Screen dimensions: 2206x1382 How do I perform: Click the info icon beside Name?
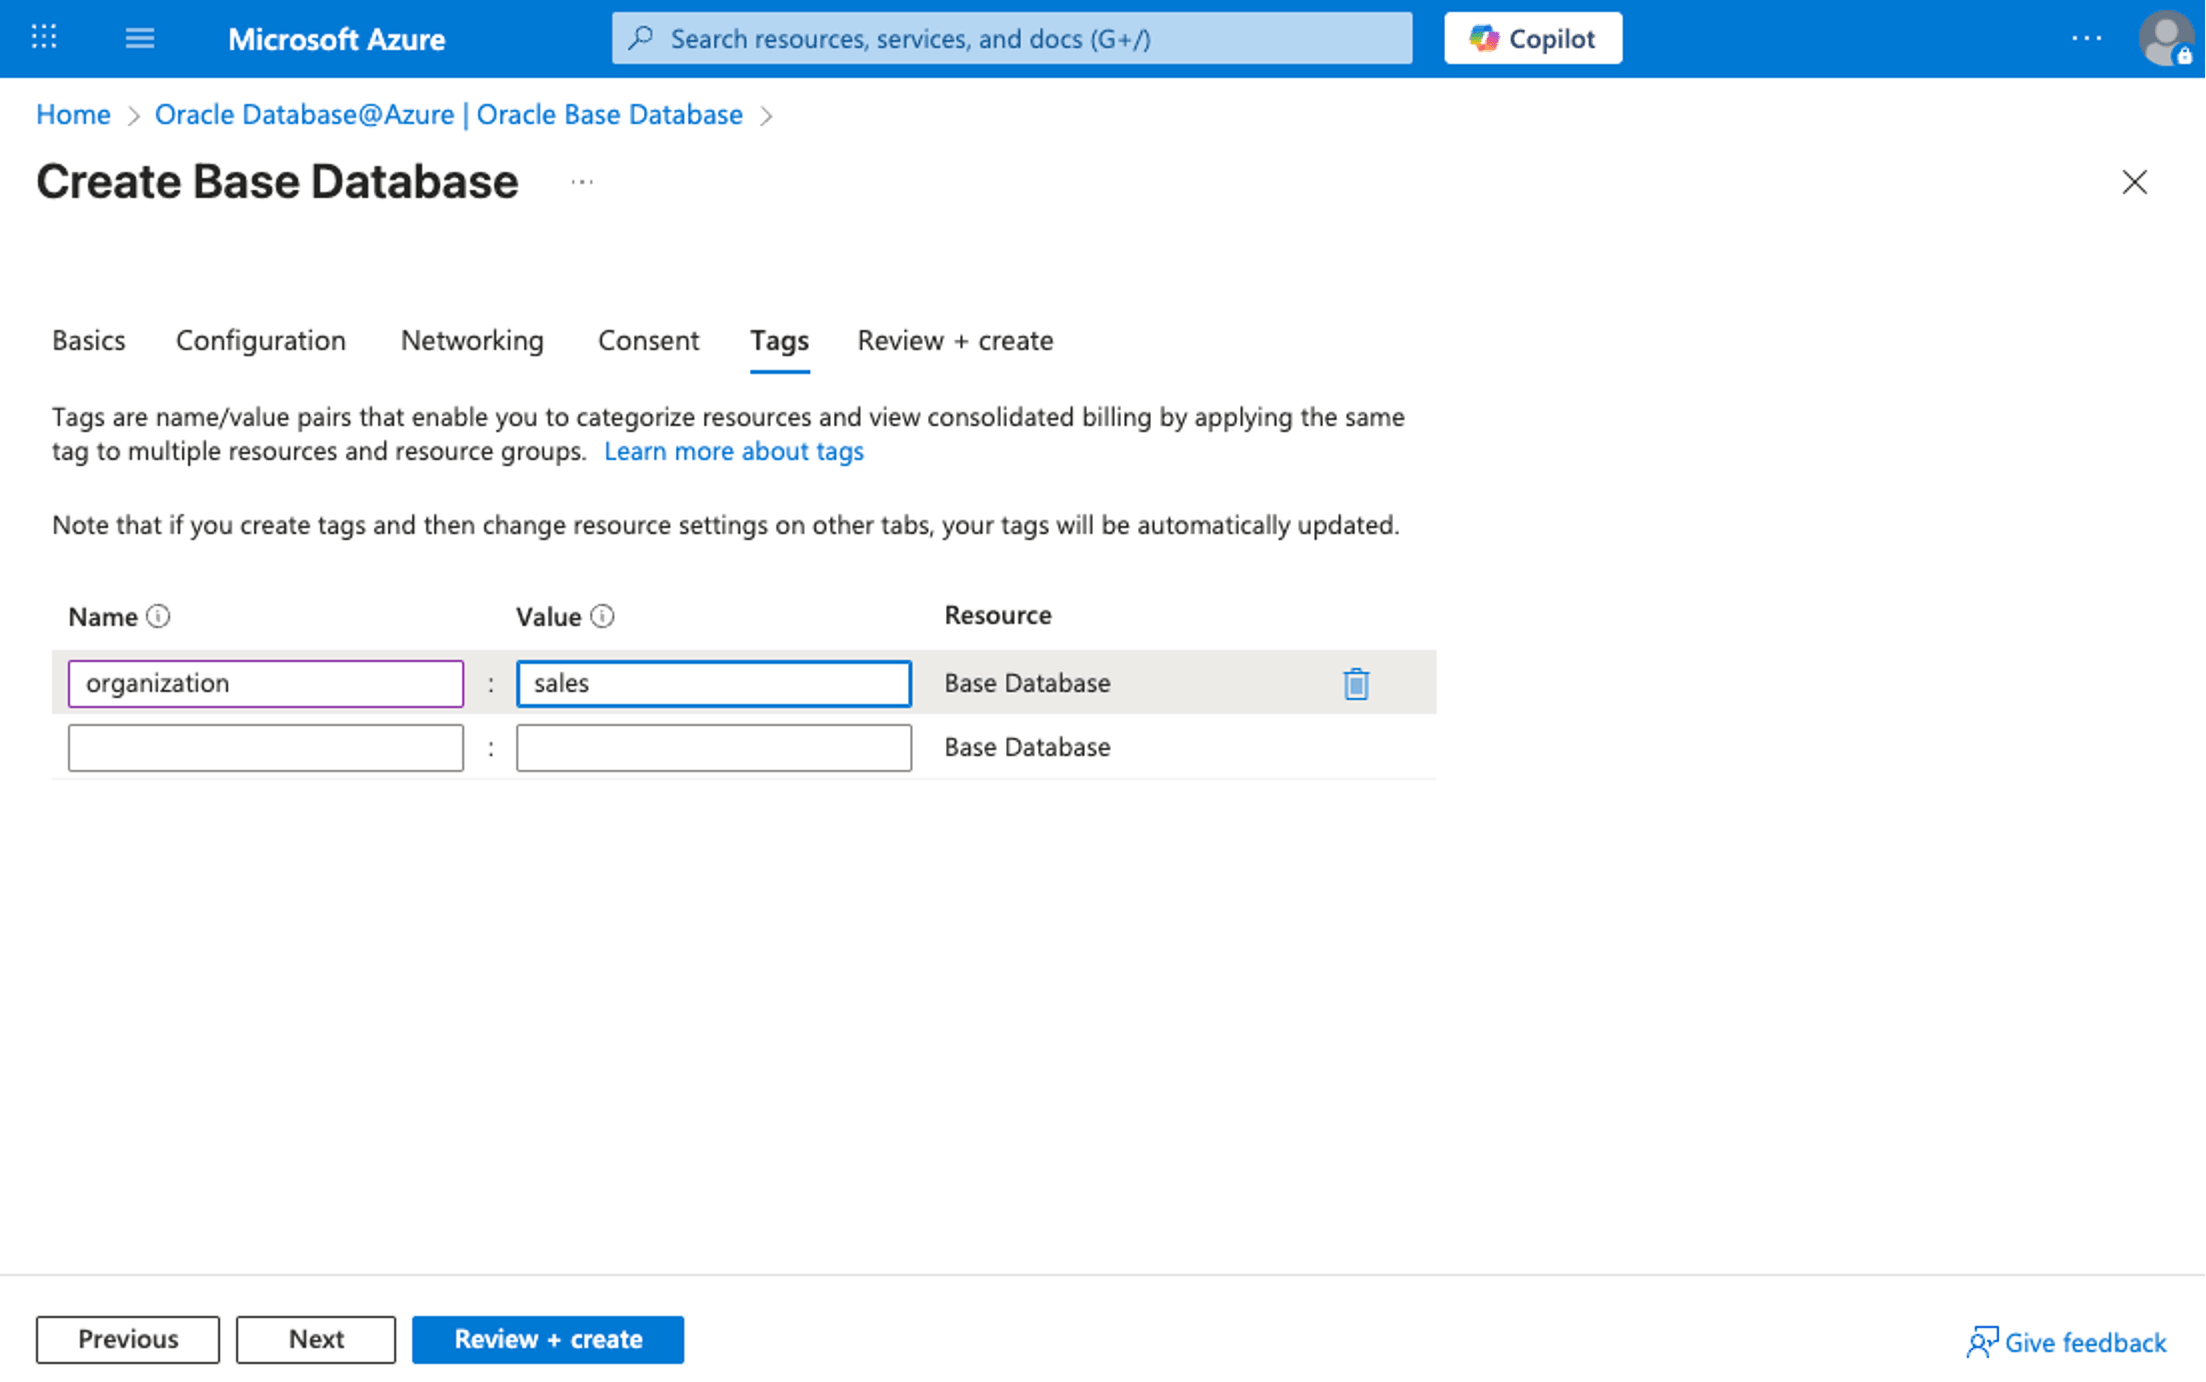pos(158,616)
